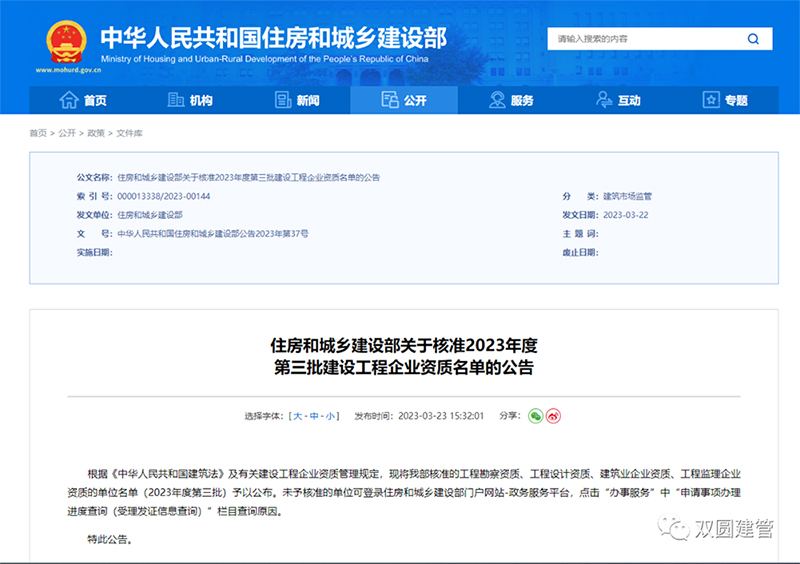The image size is (800, 564).
Task: Click the search magnifier icon
Action: 753,39
